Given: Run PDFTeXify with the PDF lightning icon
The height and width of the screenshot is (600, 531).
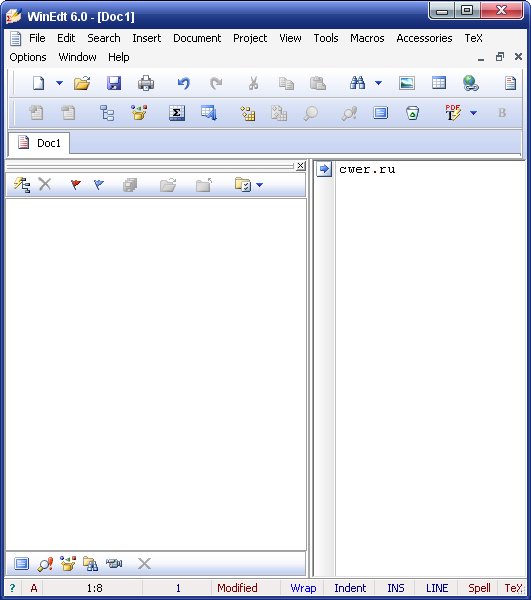Looking at the screenshot, I should click(453, 113).
